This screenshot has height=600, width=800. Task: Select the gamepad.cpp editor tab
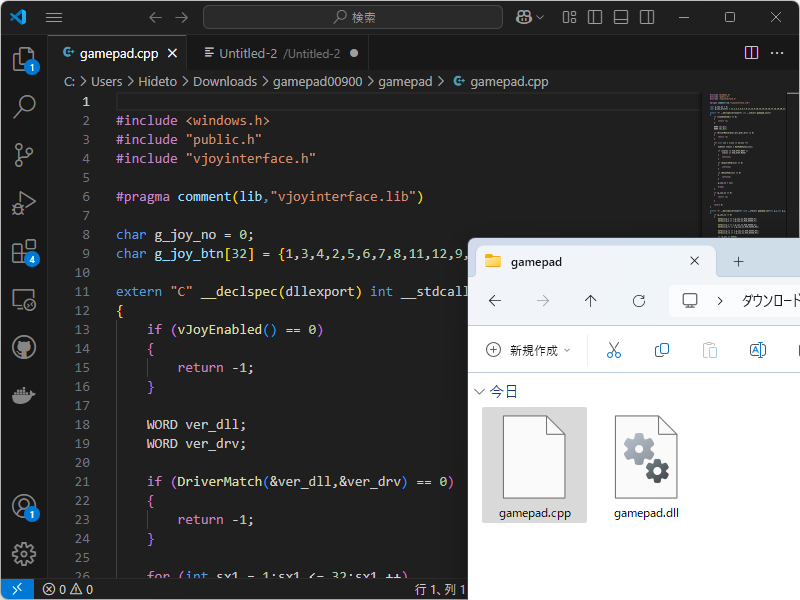[x=118, y=53]
